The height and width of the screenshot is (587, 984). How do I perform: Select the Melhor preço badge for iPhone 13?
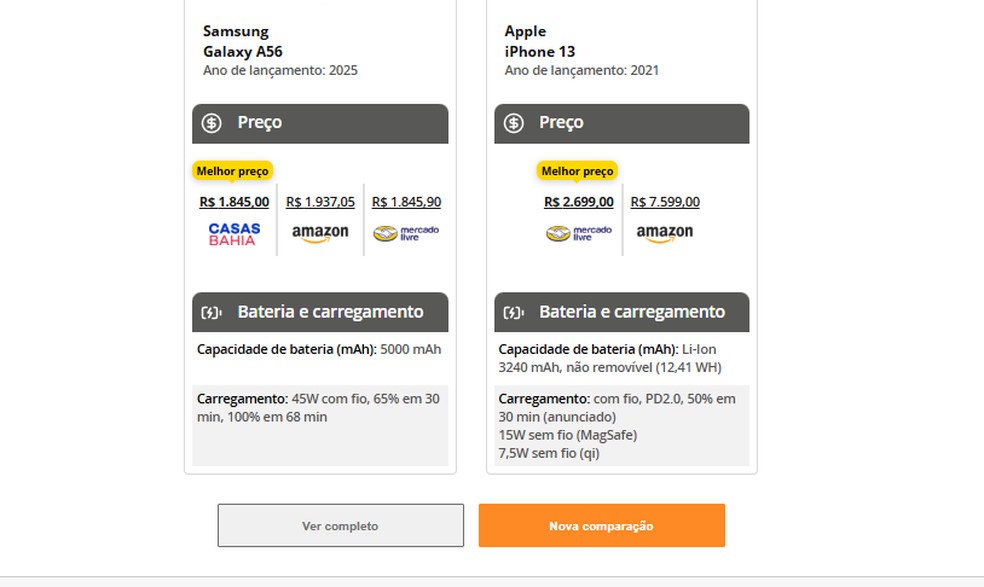coord(578,171)
